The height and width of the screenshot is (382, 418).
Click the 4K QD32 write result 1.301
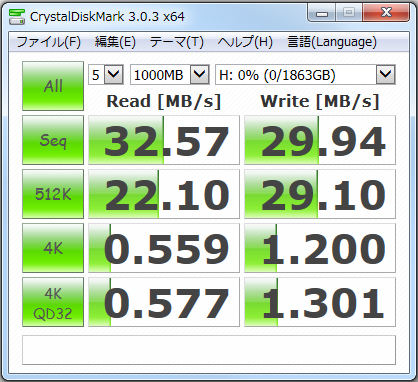pyautogui.click(x=320, y=302)
